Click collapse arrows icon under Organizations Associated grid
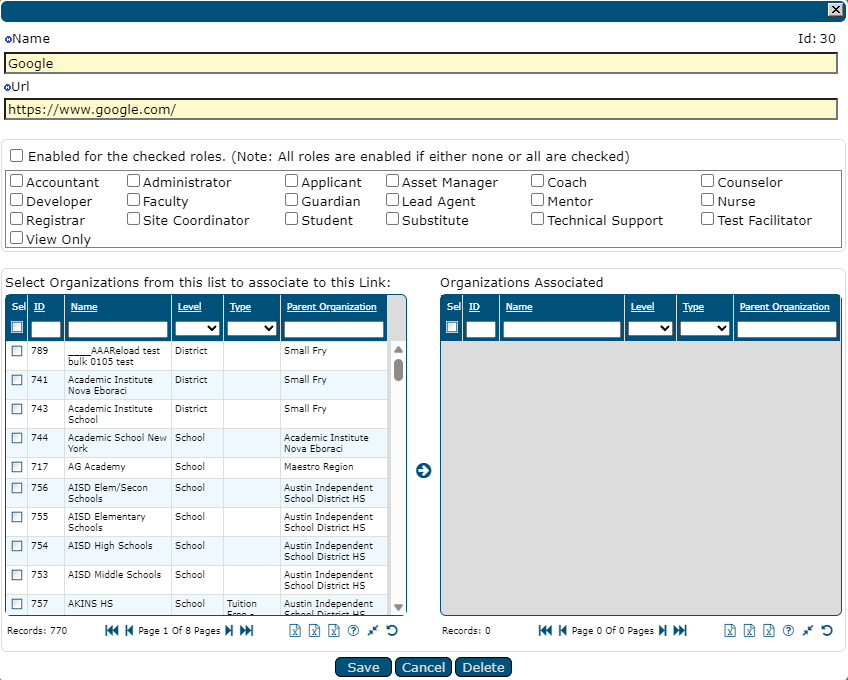Viewport: 848px width, 680px height. coord(807,631)
